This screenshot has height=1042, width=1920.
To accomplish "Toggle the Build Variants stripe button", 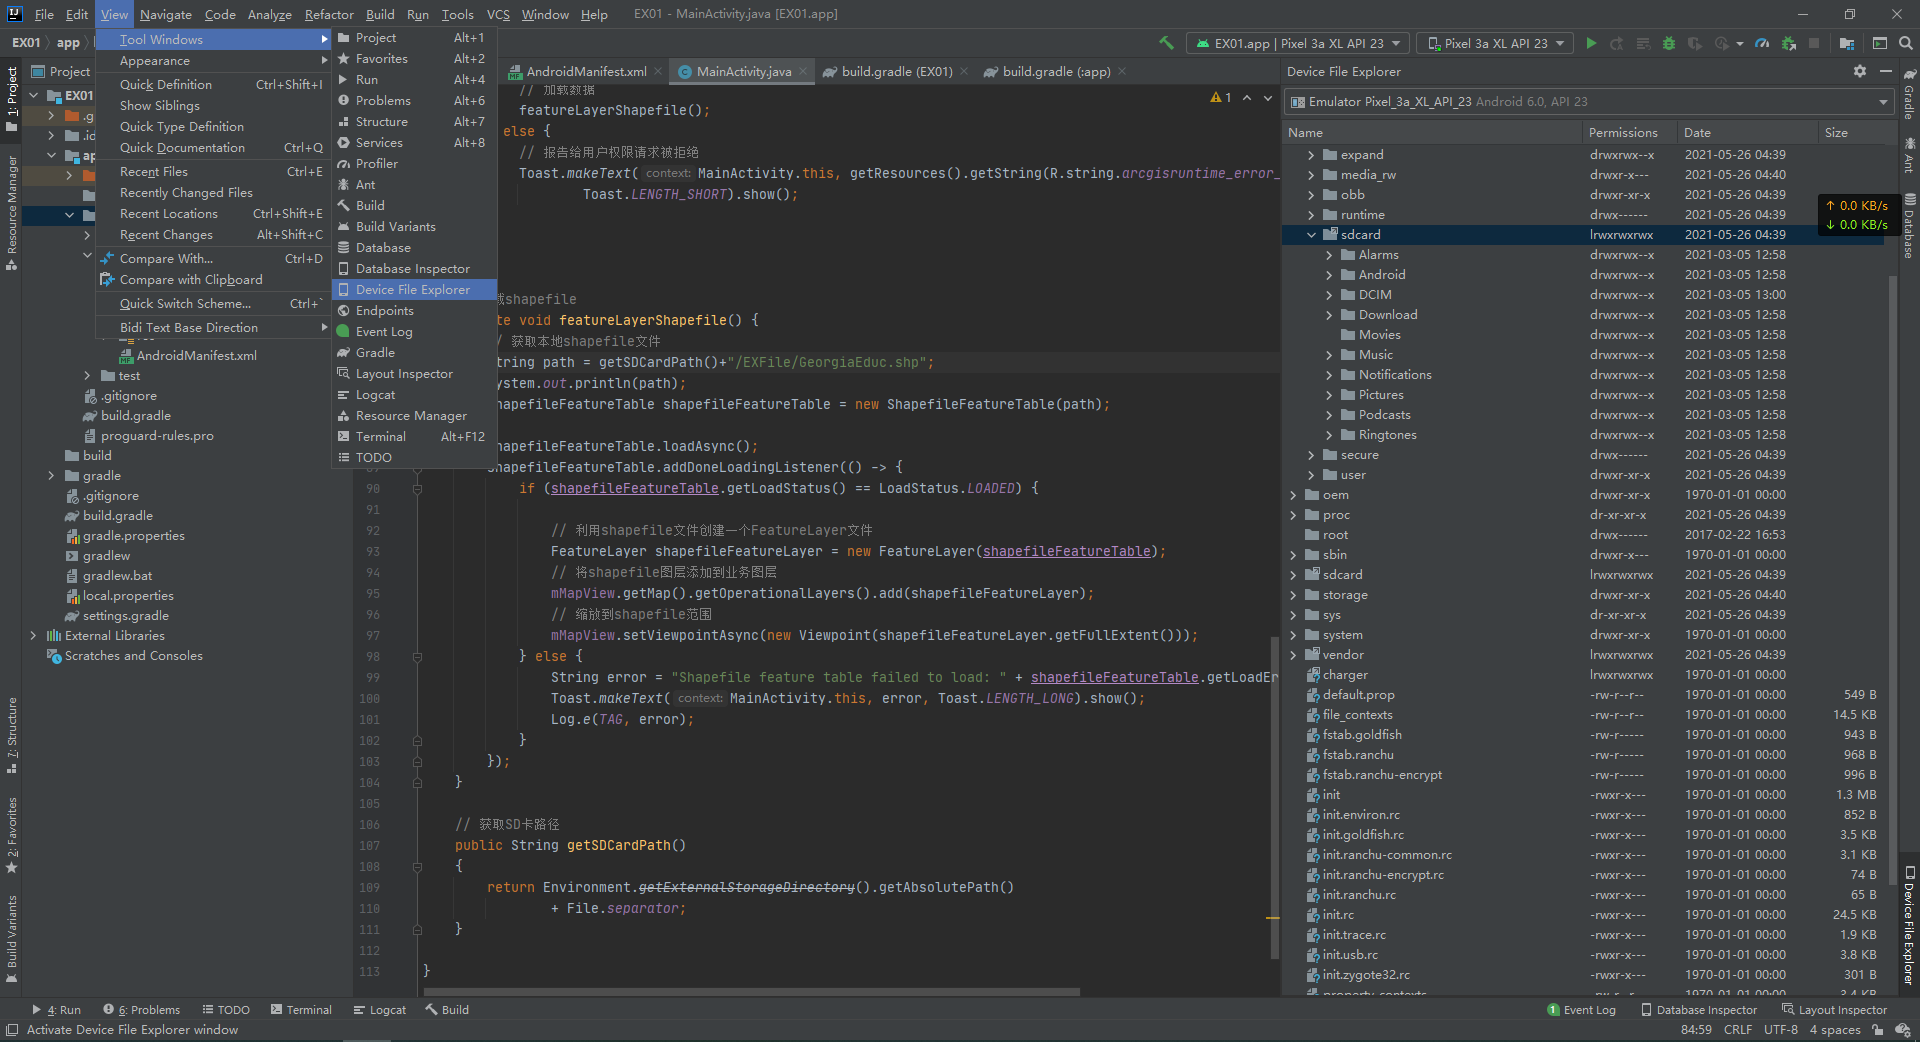I will click(11, 939).
